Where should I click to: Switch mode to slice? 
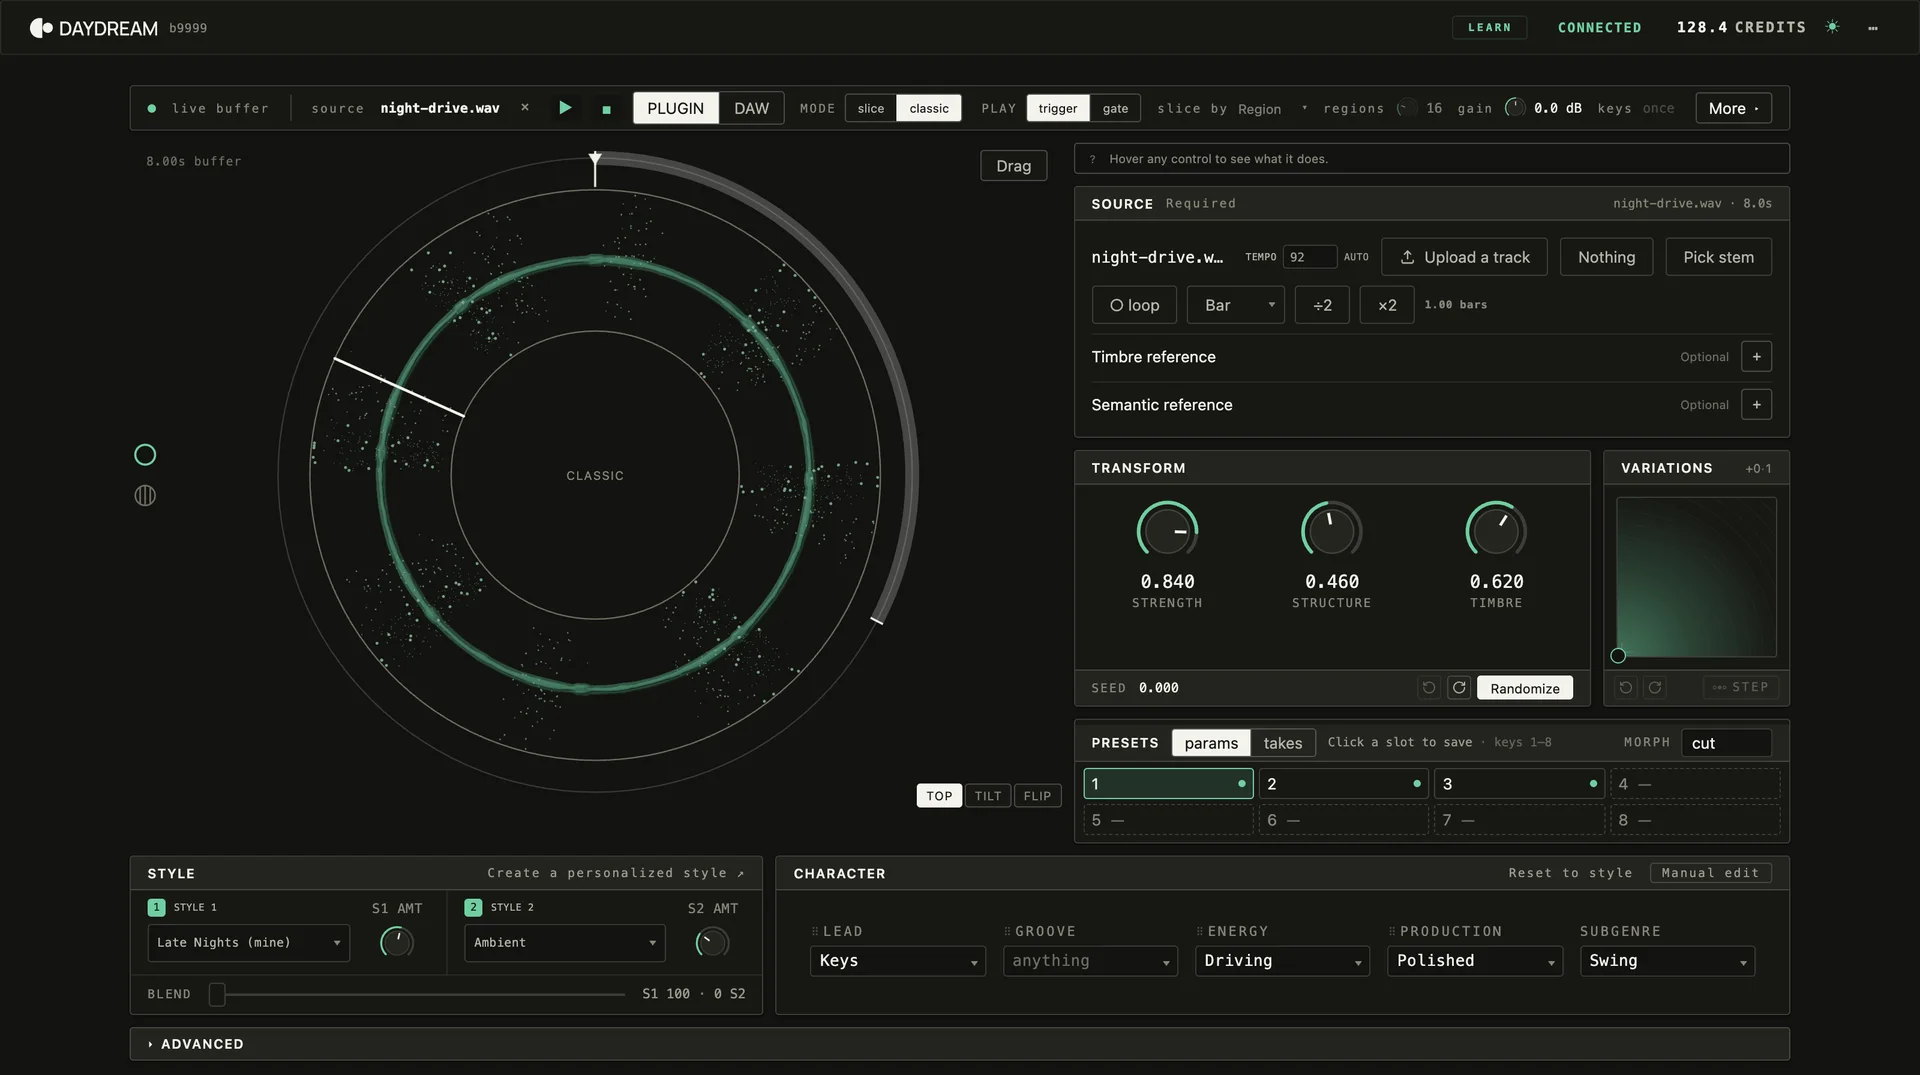[871, 108]
